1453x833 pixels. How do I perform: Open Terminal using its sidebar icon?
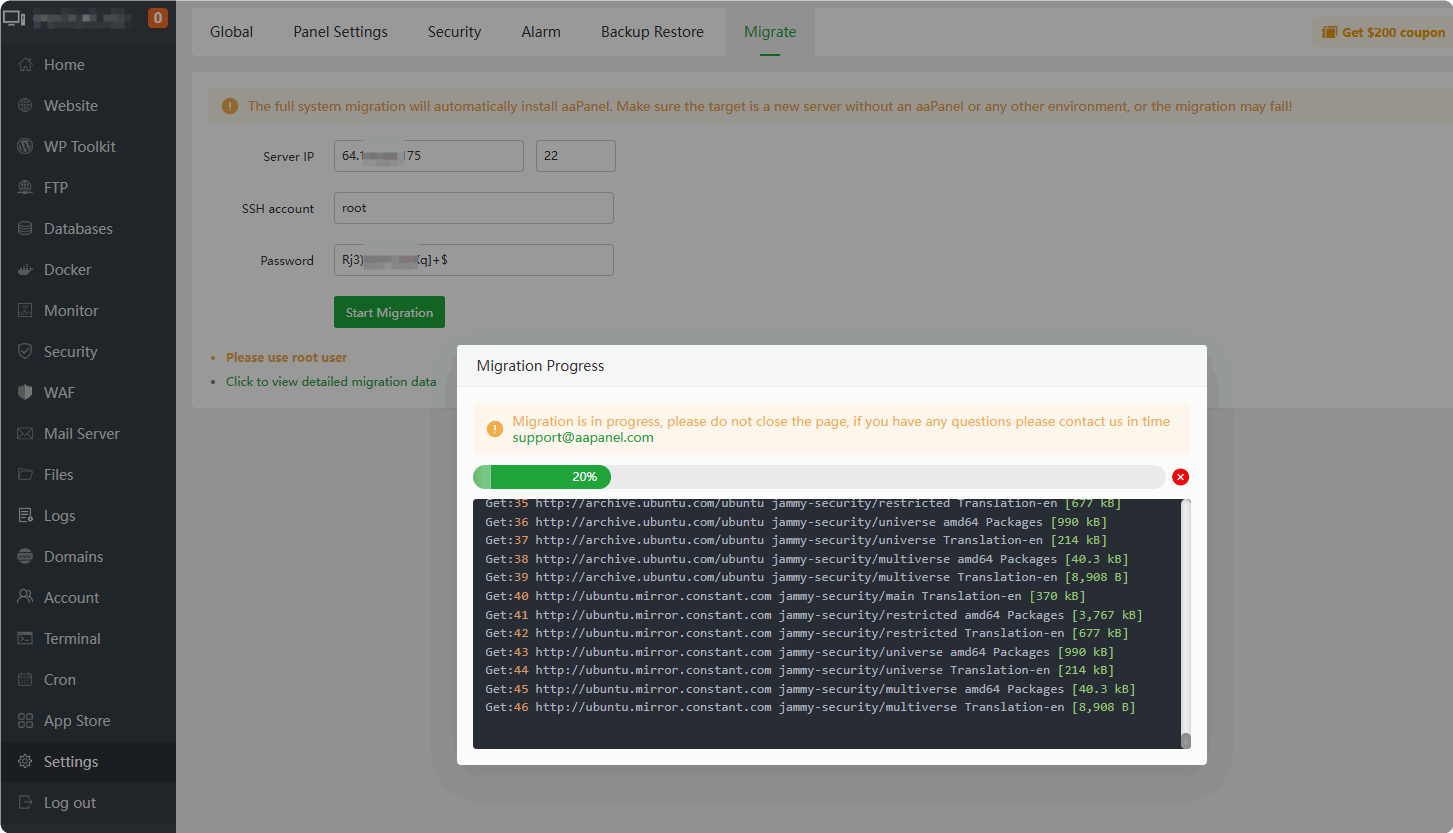click(25, 639)
